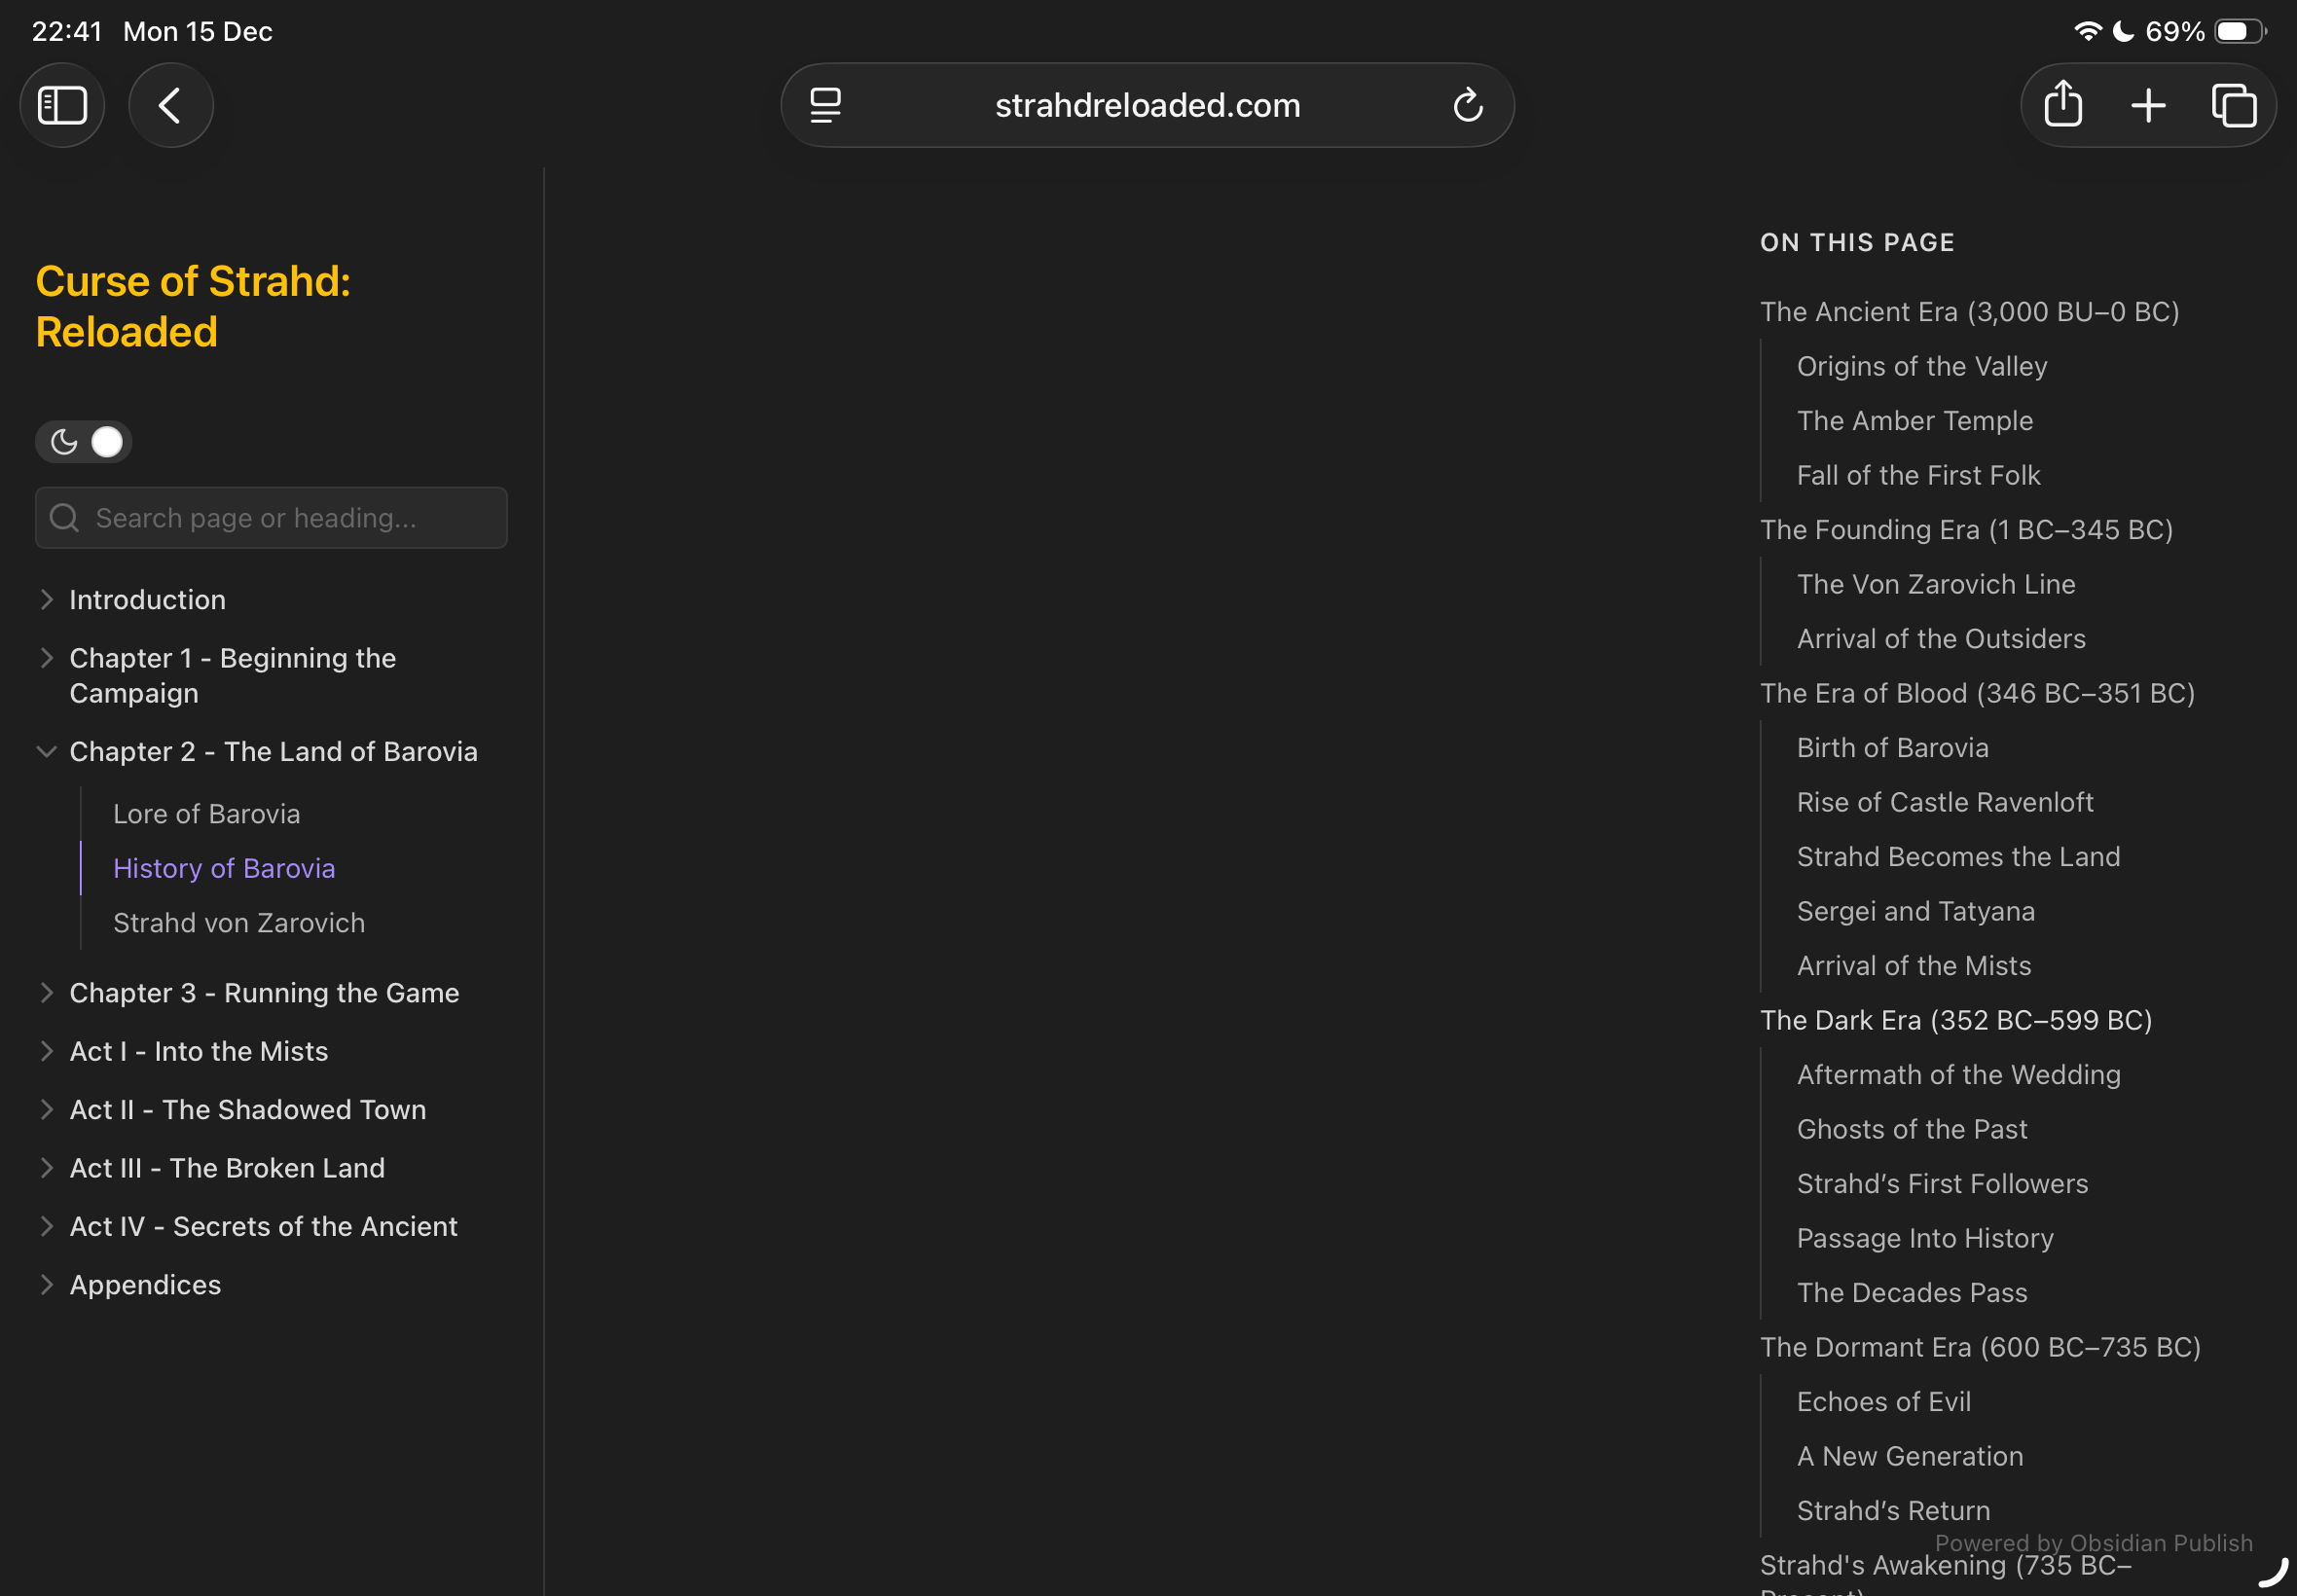Go back using the browser back arrow
Image resolution: width=2297 pixels, height=1596 pixels.
[x=170, y=105]
